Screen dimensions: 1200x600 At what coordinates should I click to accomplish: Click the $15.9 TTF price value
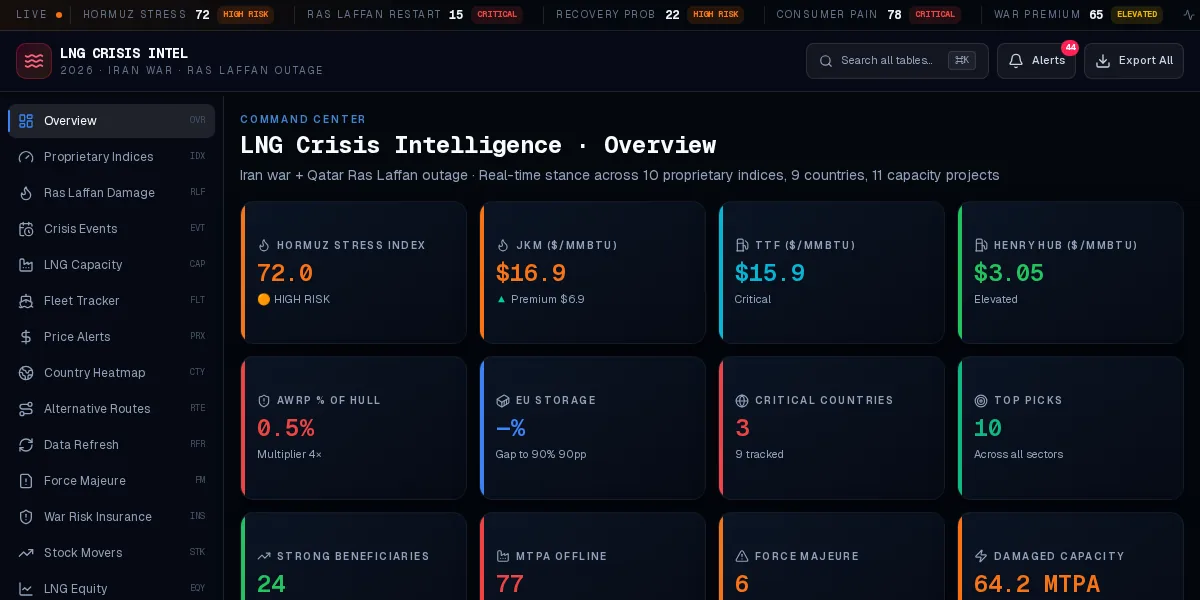(x=770, y=273)
